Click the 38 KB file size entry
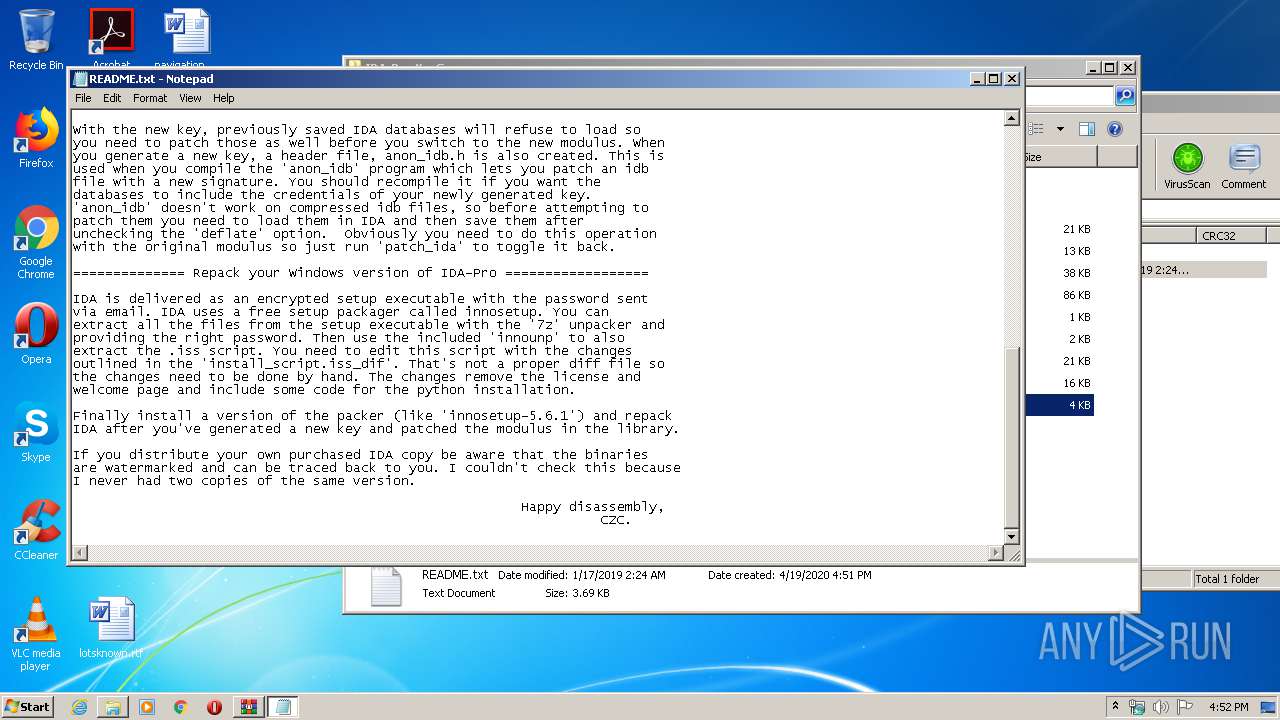The image size is (1280, 720). coord(1076,273)
